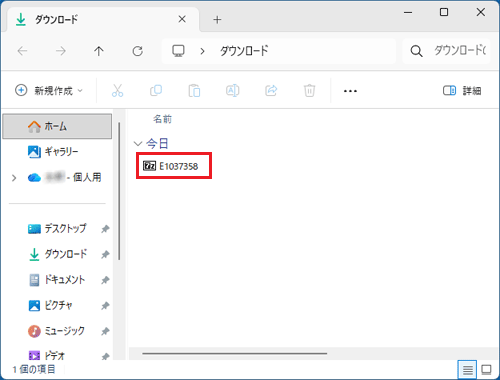Click the navigation pane vertical scrollbar
The height and width of the screenshot is (380, 500).
[x=119, y=191]
